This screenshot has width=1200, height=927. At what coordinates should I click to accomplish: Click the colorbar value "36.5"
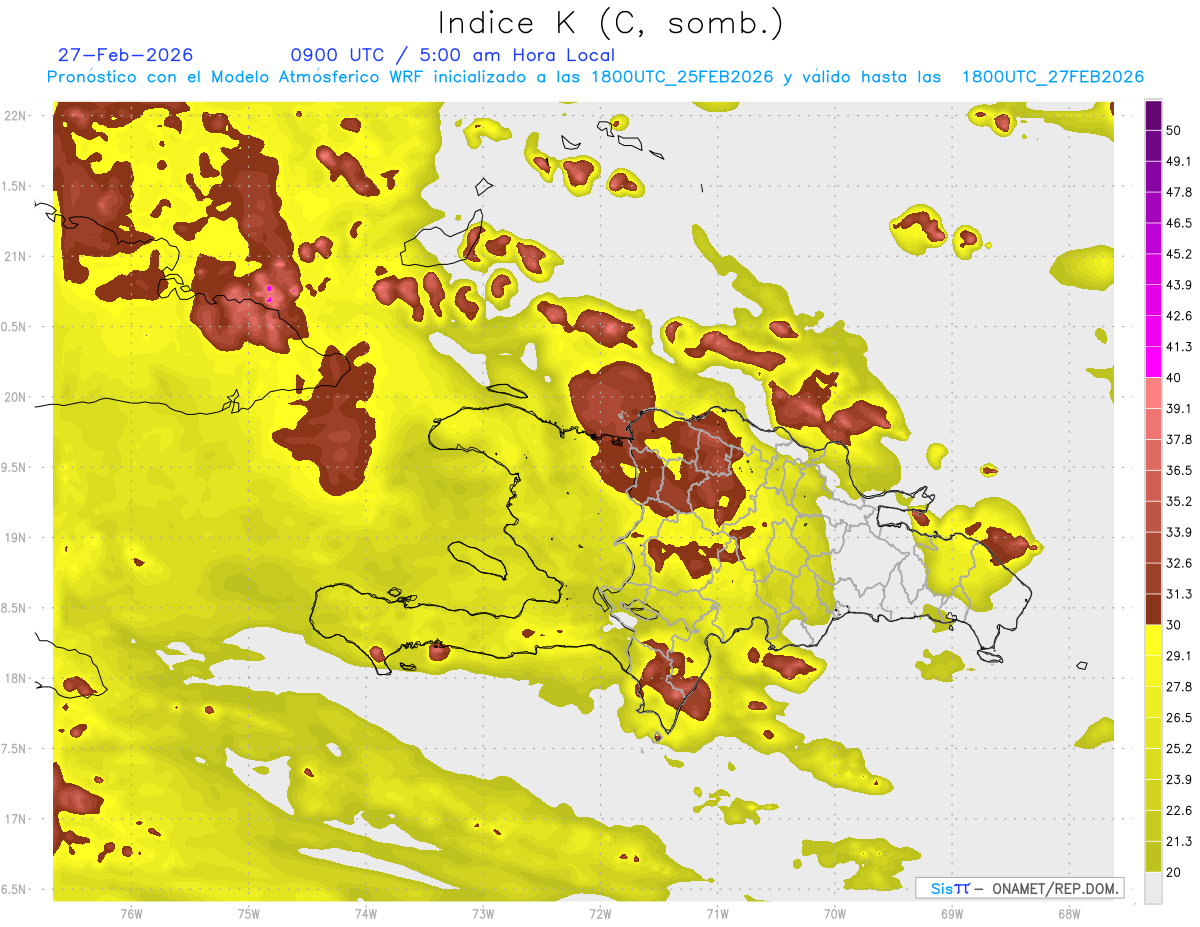click(1179, 470)
